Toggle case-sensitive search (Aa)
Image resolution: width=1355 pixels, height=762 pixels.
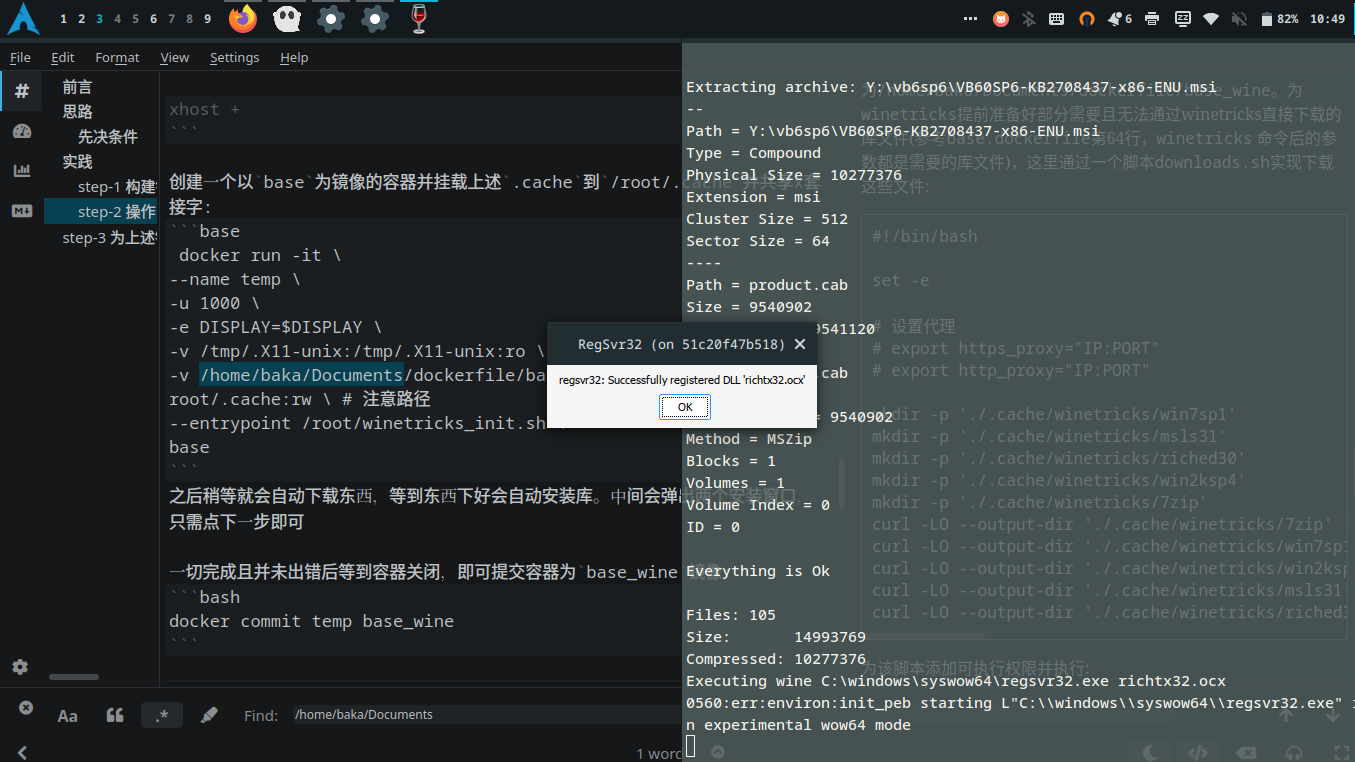(x=67, y=715)
